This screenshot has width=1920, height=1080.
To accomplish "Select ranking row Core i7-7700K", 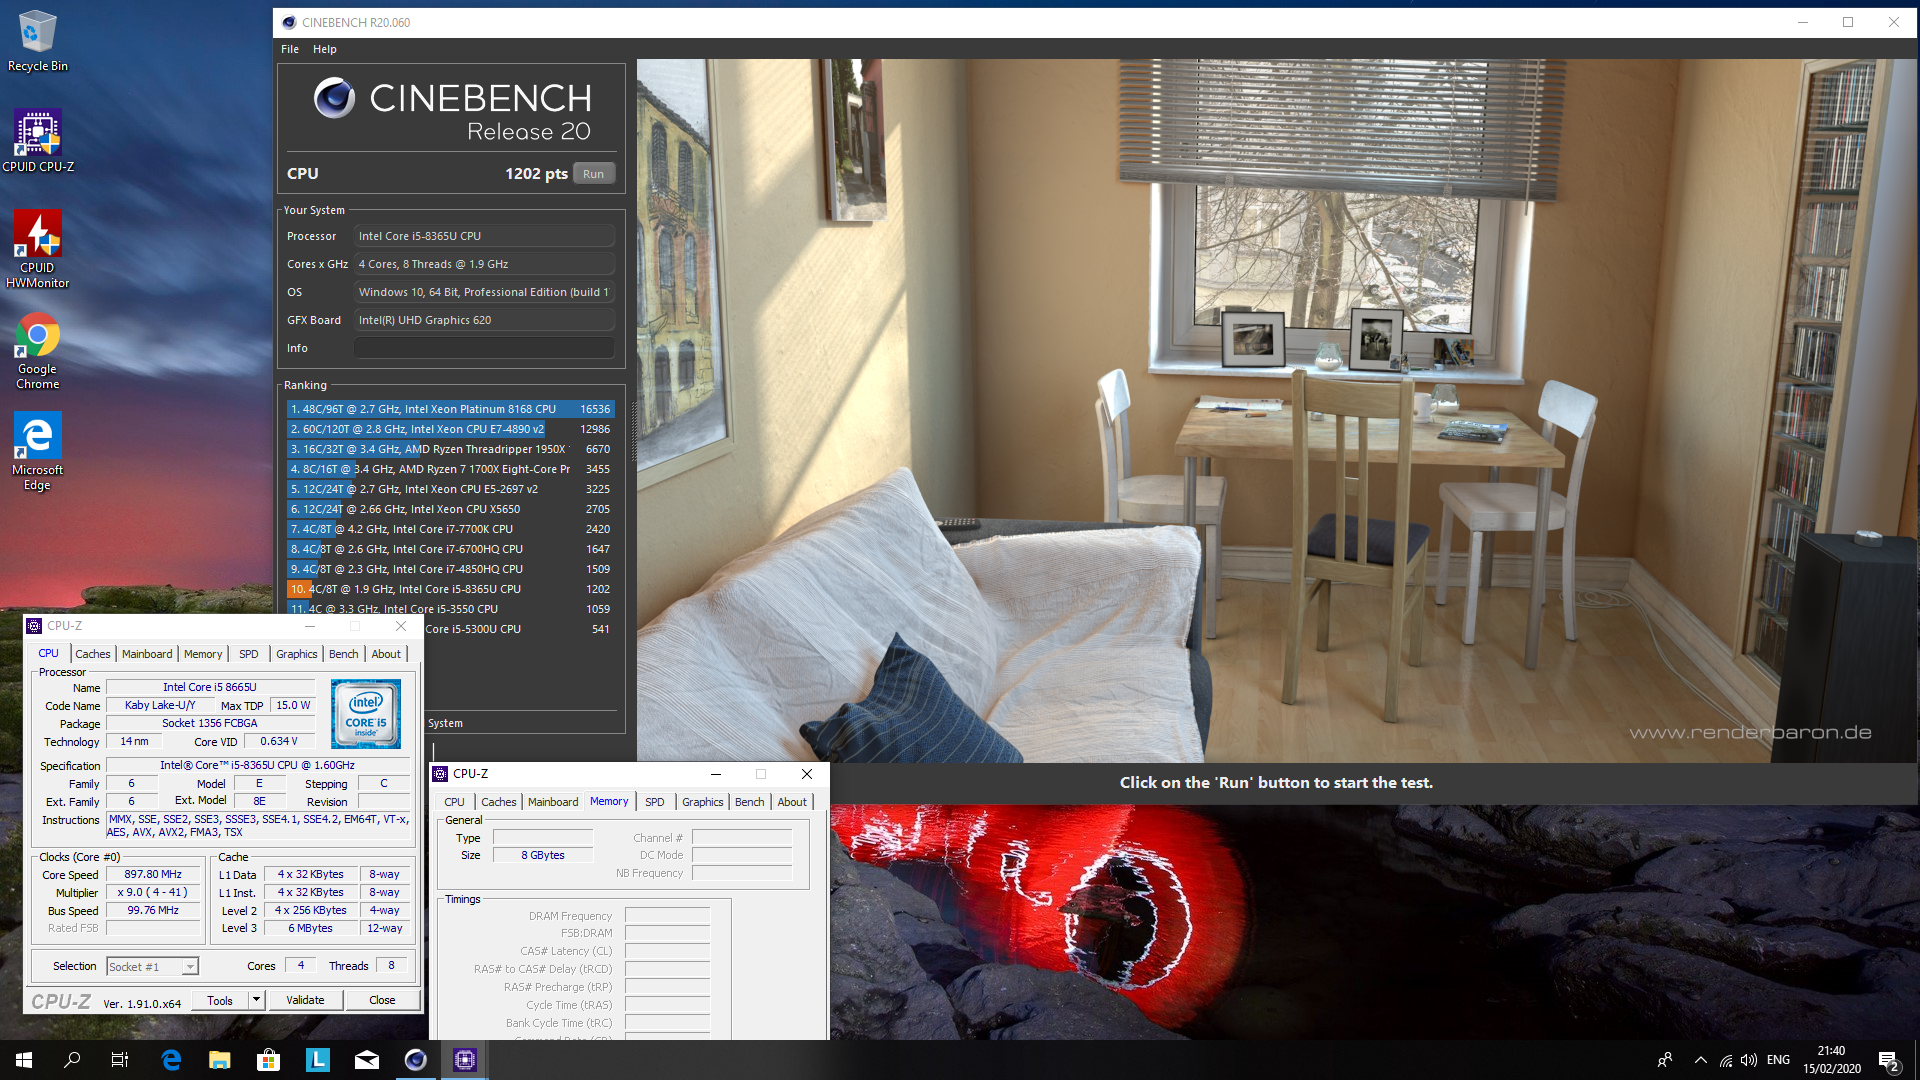I will tap(450, 529).
